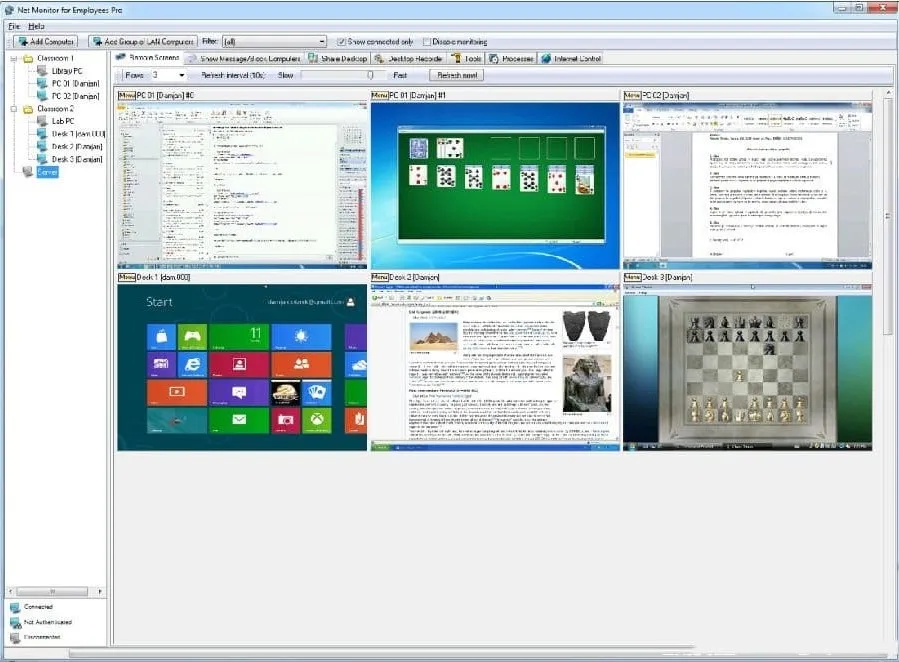Image resolution: width=899 pixels, height=662 pixels.
Task: Click the Classroom 2 folder icon
Action: 27,109
